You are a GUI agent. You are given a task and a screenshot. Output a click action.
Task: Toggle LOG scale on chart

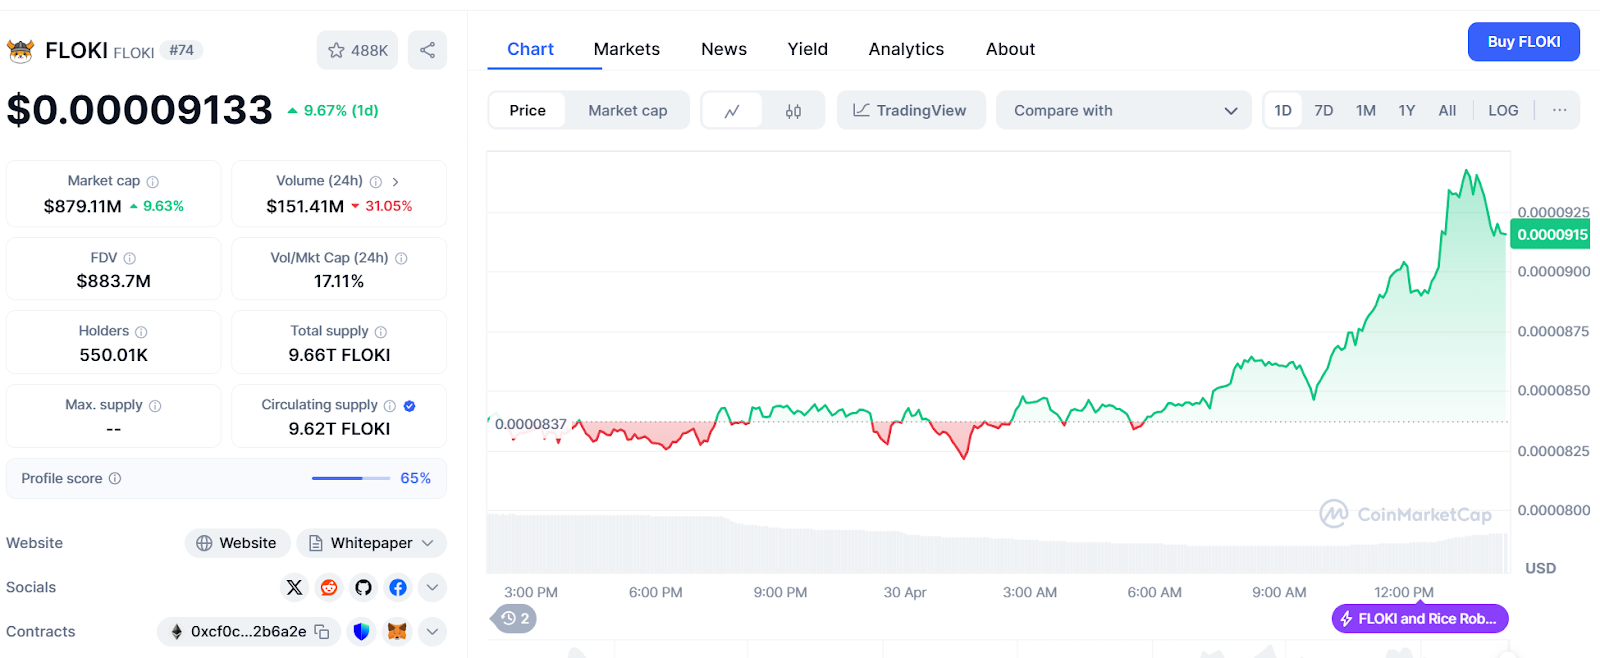(1503, 111)
